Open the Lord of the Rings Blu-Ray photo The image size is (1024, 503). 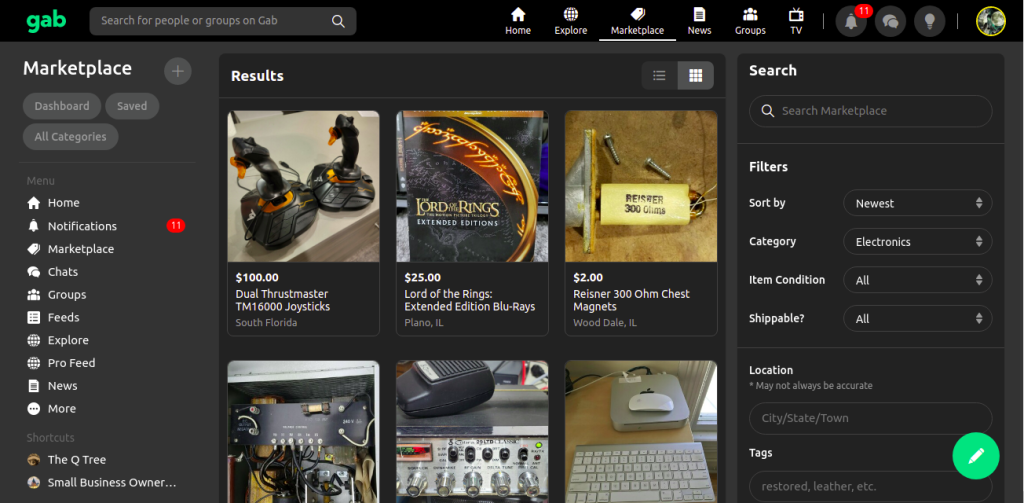[472, 186]
